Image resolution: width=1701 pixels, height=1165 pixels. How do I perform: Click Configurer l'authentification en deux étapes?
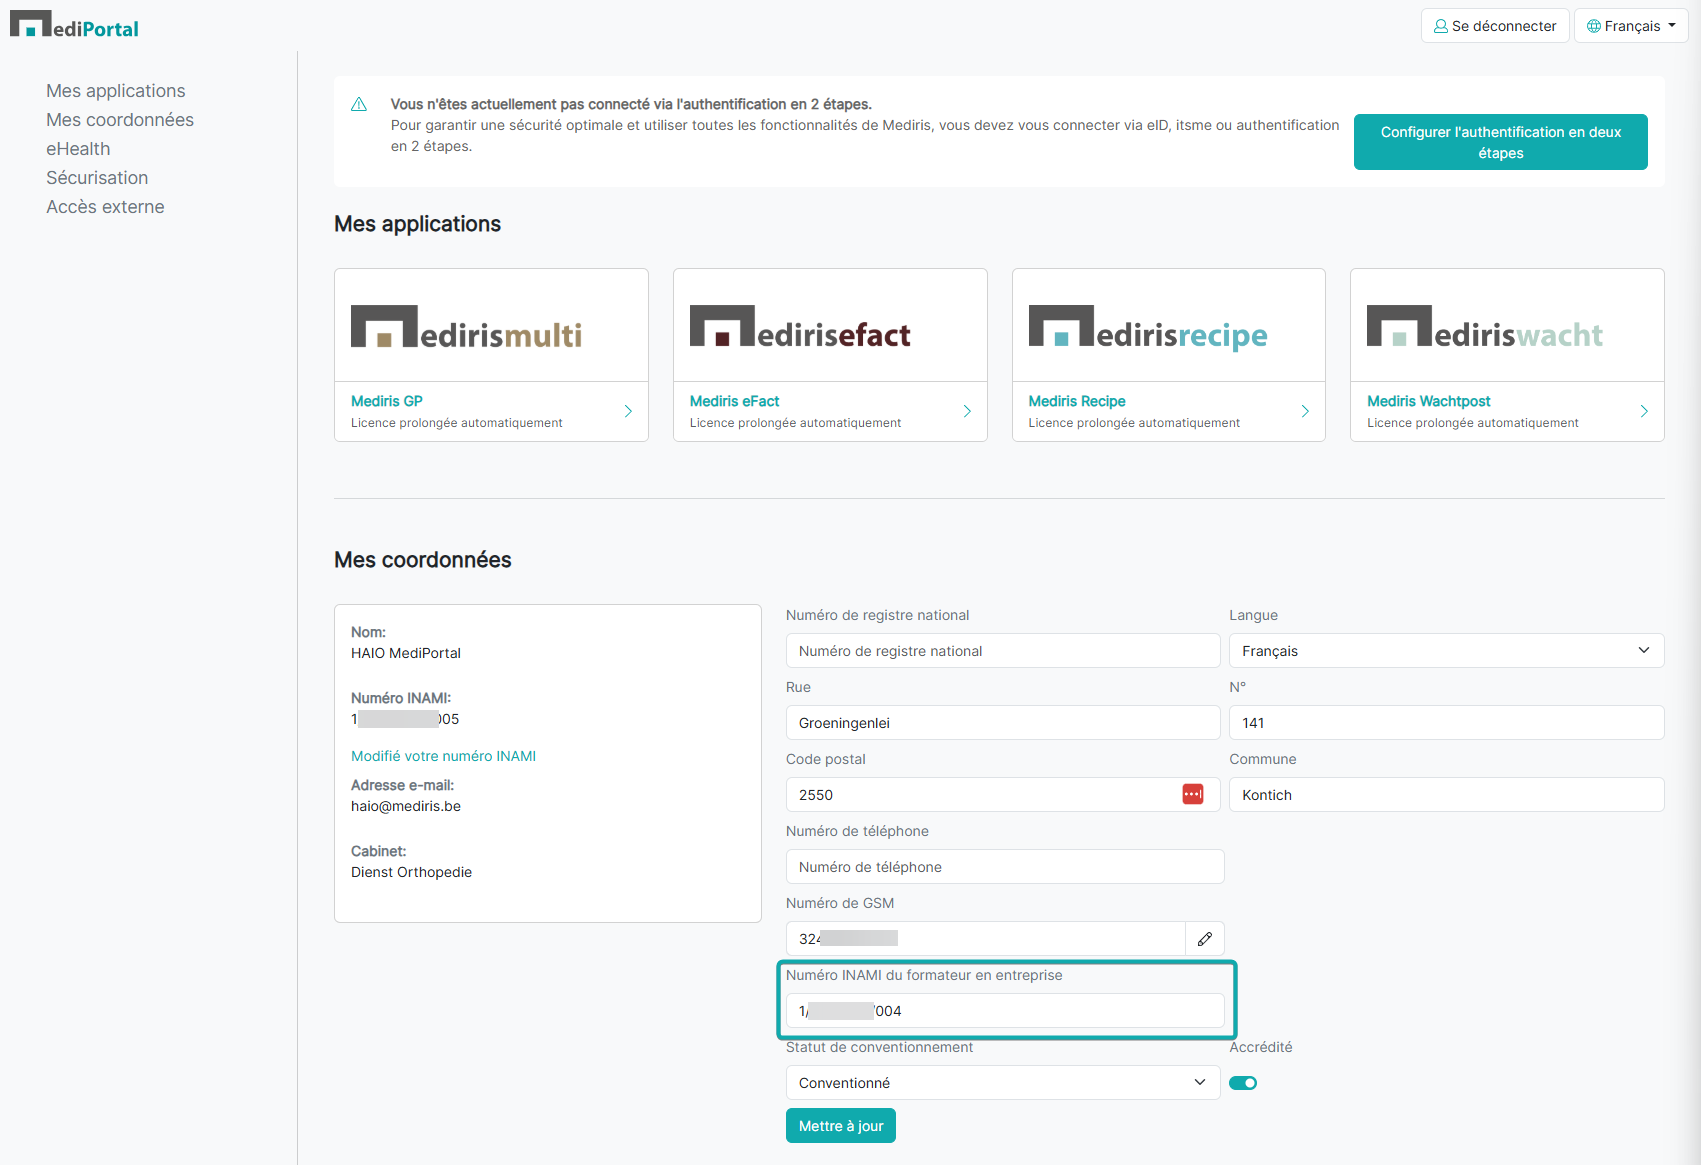tap(1500, 142)
